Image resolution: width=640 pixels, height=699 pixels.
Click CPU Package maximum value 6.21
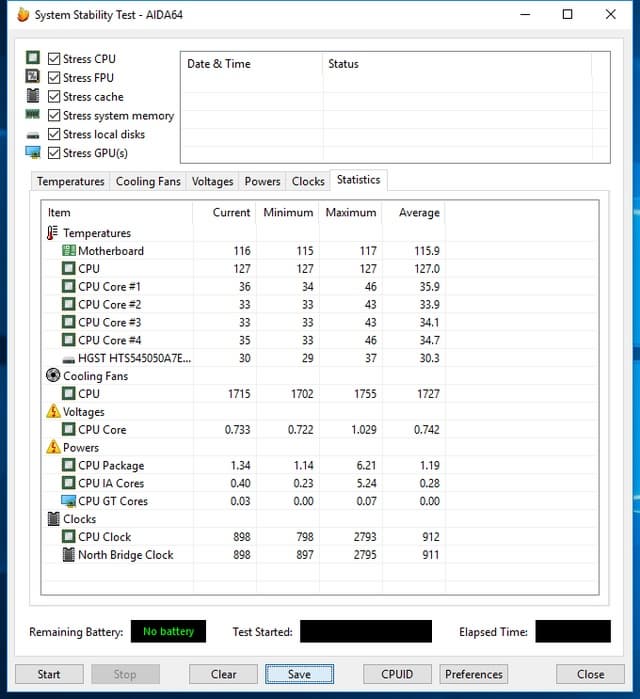point(366,465)
